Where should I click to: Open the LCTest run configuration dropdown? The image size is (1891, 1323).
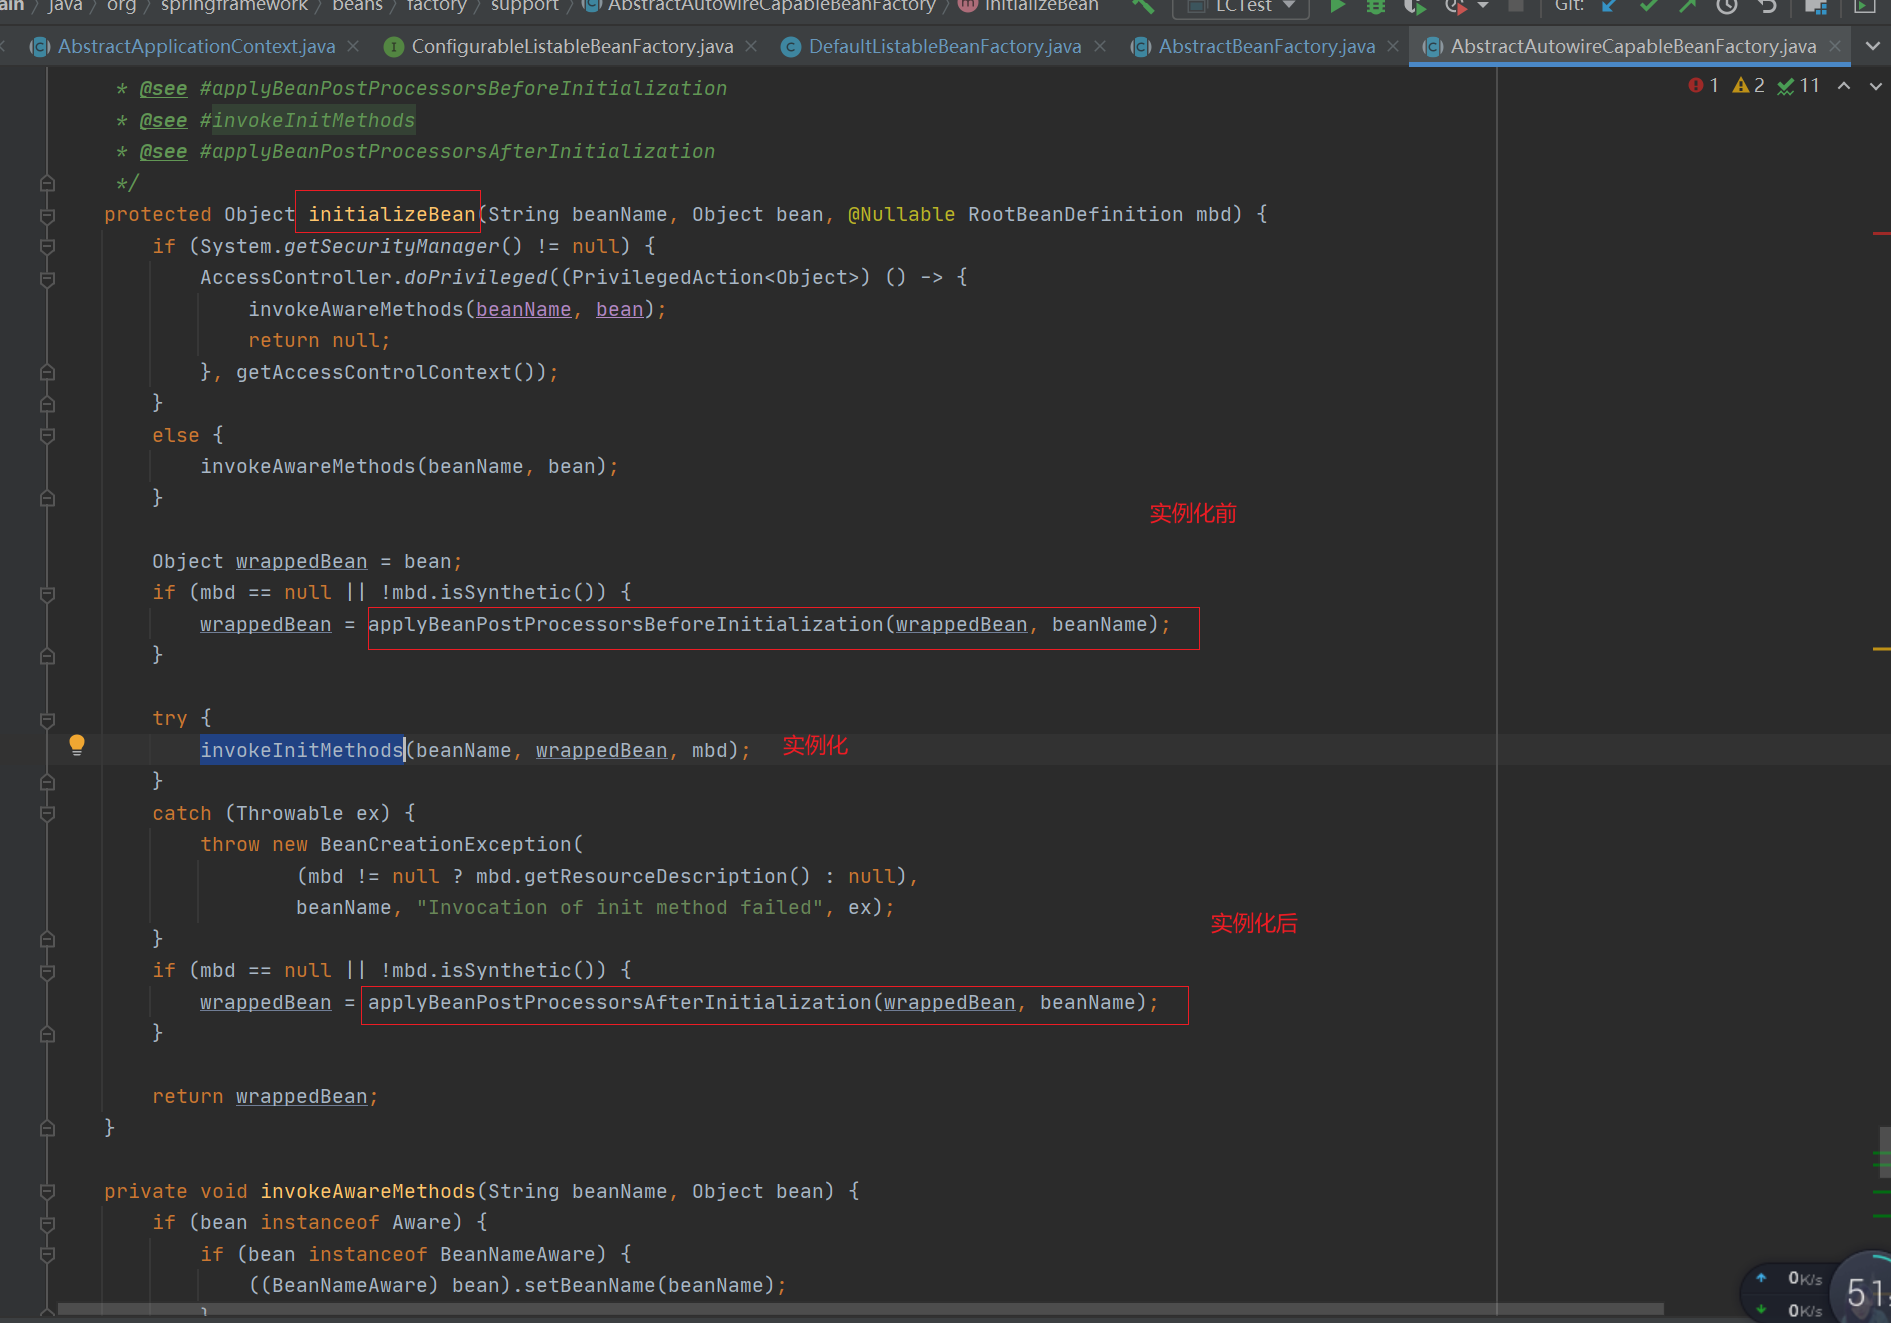pos(1242,6)
